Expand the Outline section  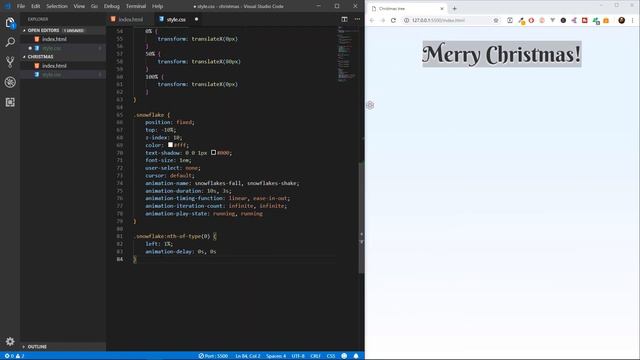pyautogui.click(x=63, y=347)
